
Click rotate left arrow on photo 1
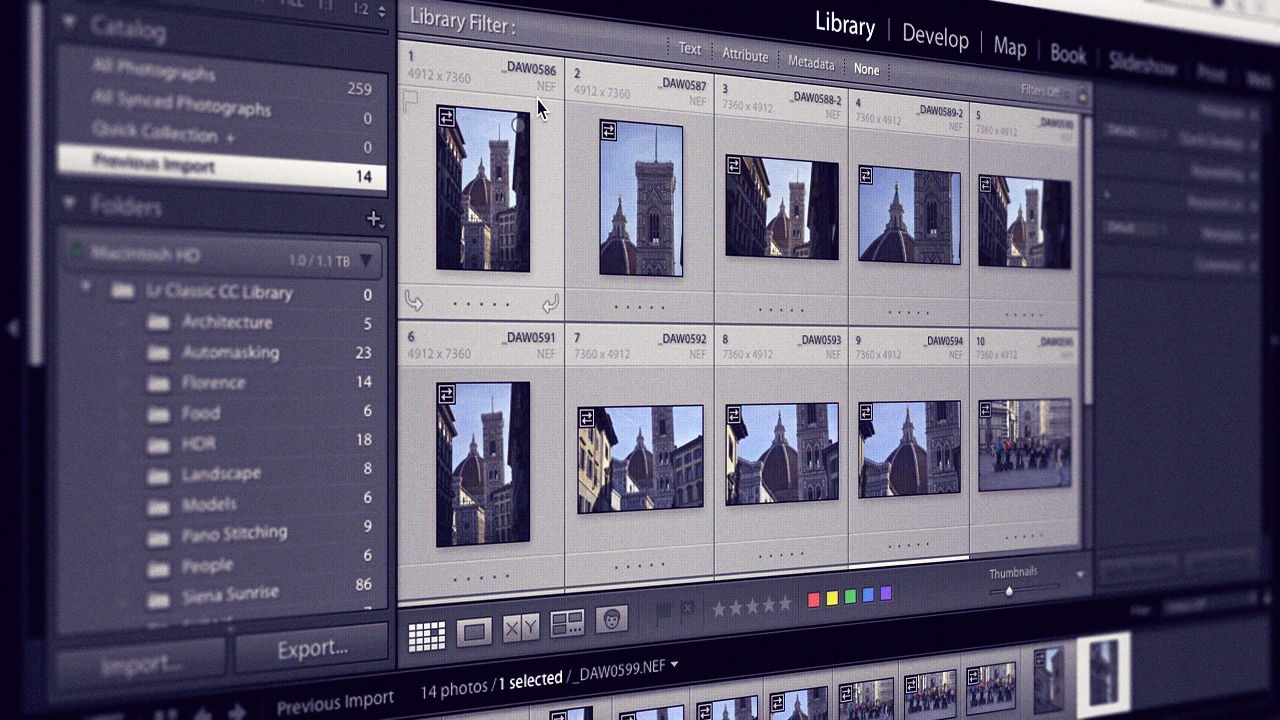coord(413,299)
